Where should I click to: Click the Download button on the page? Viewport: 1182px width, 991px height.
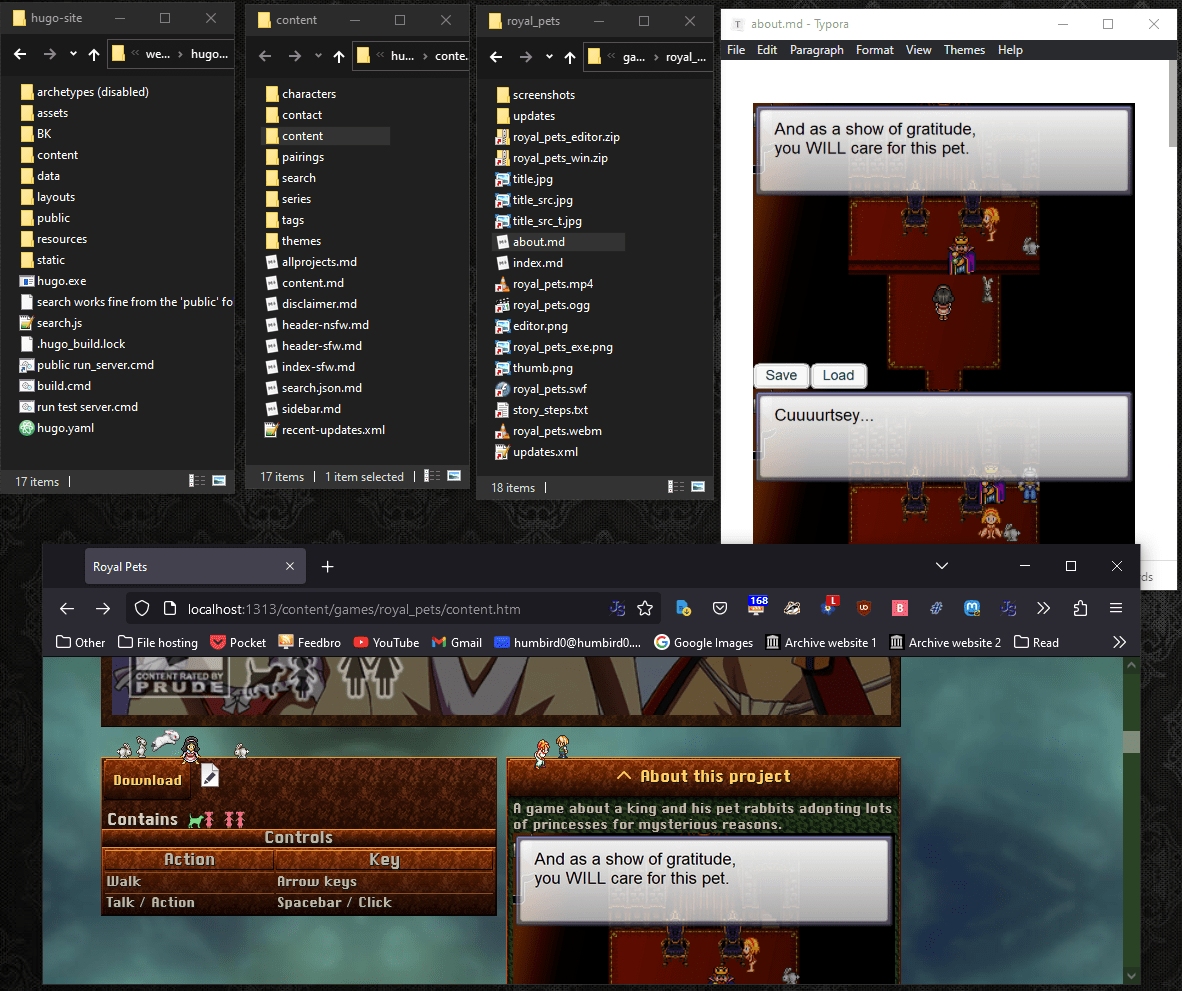[147, 780]
